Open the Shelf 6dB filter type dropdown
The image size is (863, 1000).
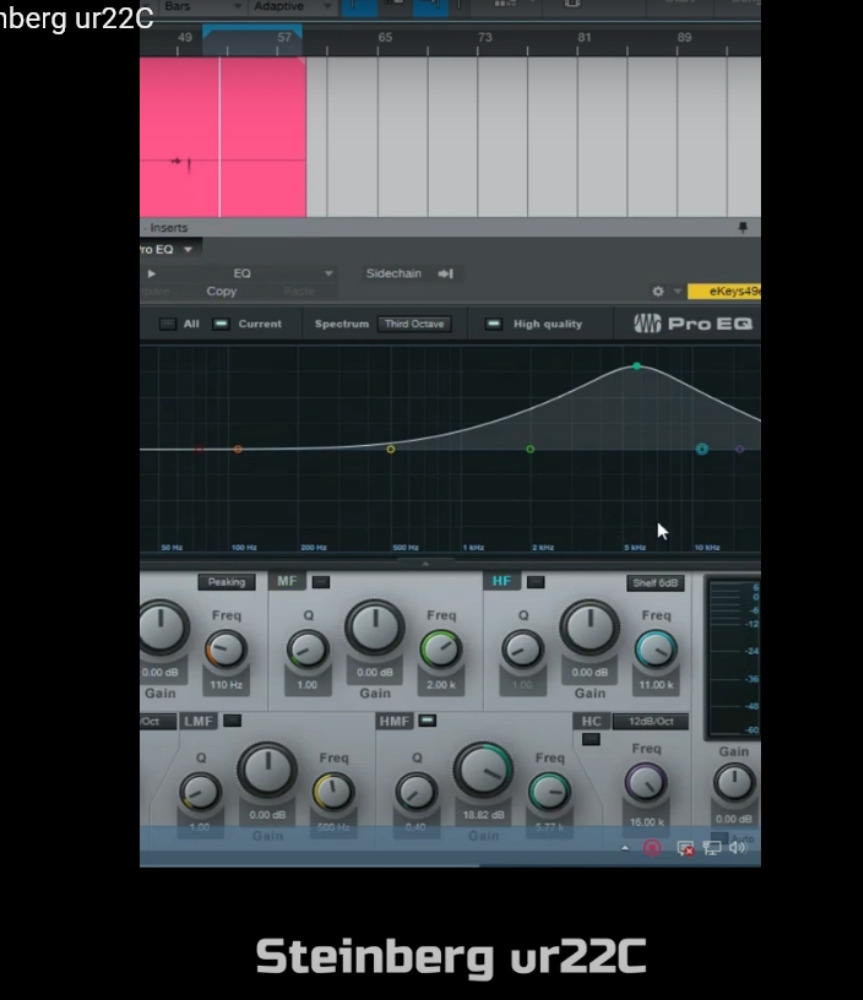pyautogui.click(x=655, y=583)
